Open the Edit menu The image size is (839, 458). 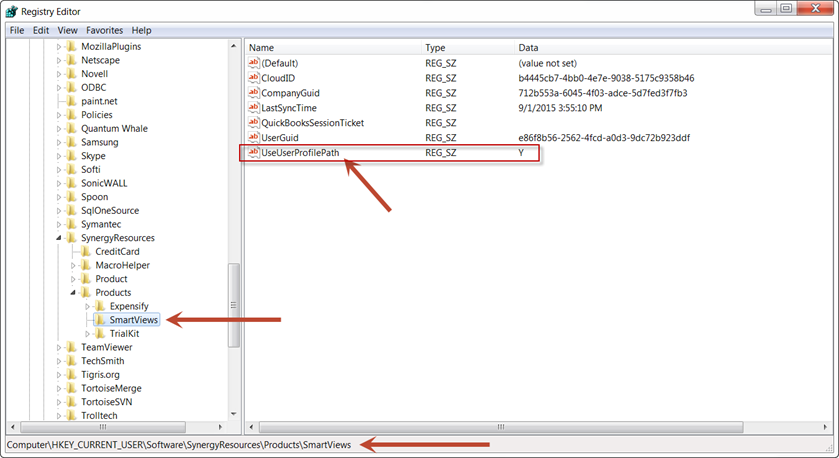(x=41, y=30)
